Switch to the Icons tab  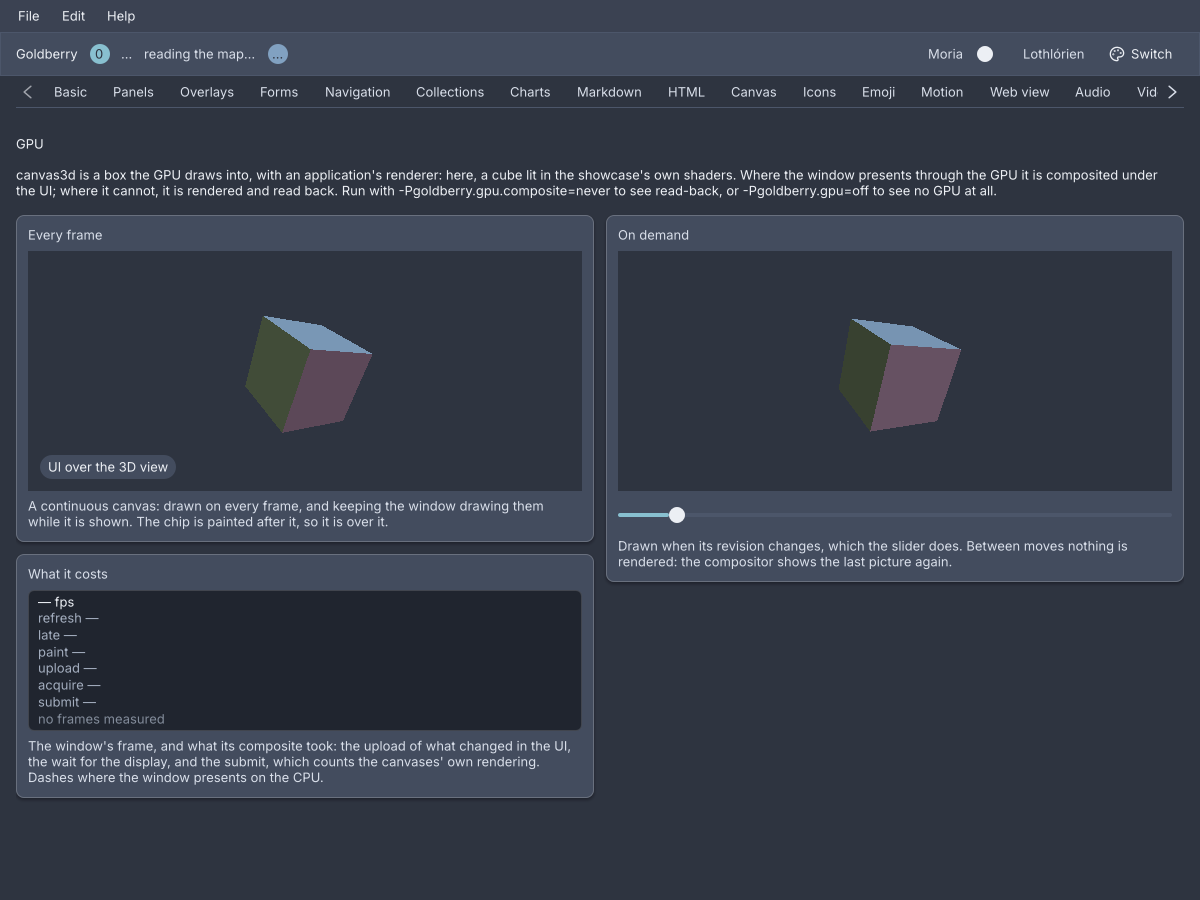(x=819, y=92)
